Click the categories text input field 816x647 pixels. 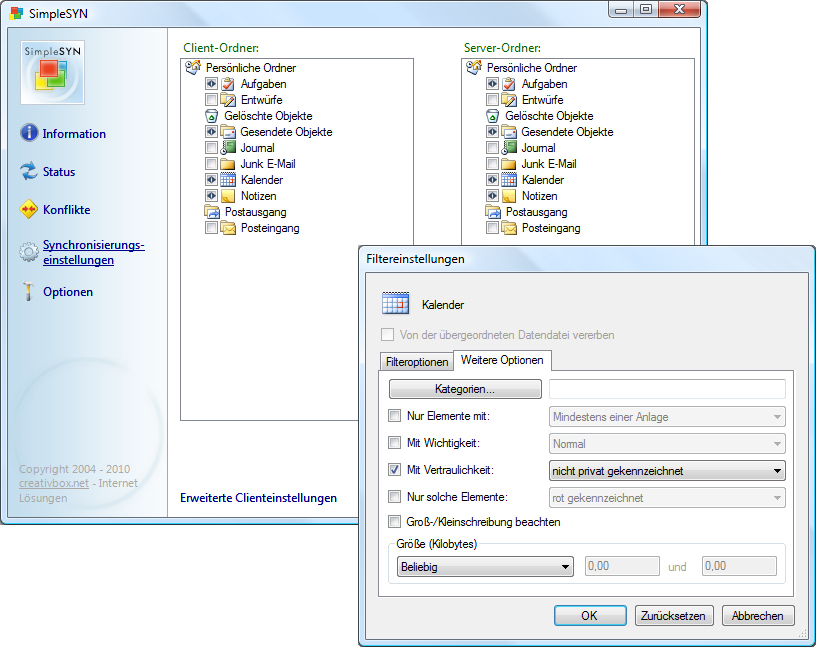click(x=667, y=389)
